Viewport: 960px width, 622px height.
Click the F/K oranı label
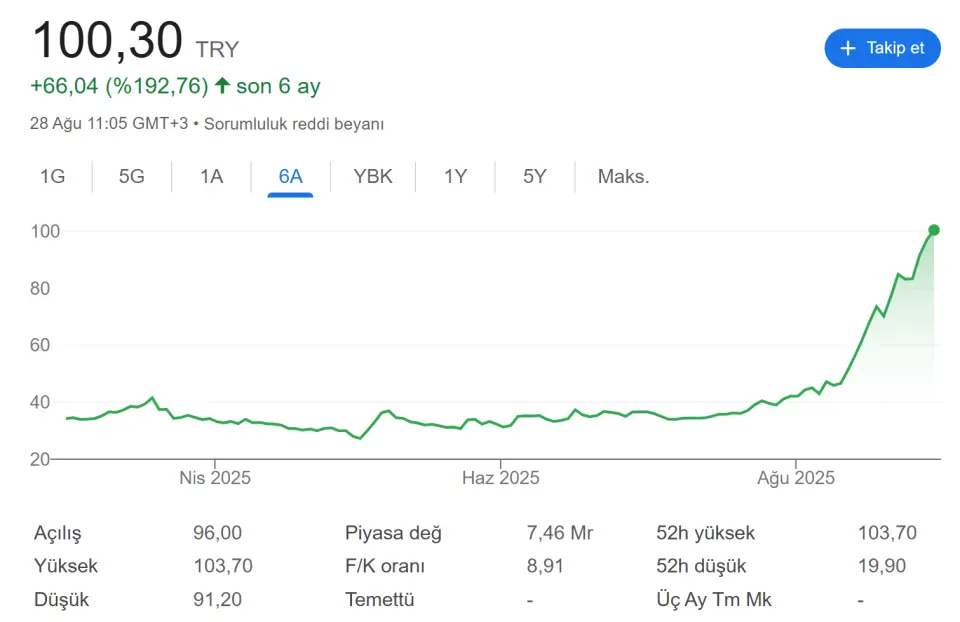click(384, 566)
